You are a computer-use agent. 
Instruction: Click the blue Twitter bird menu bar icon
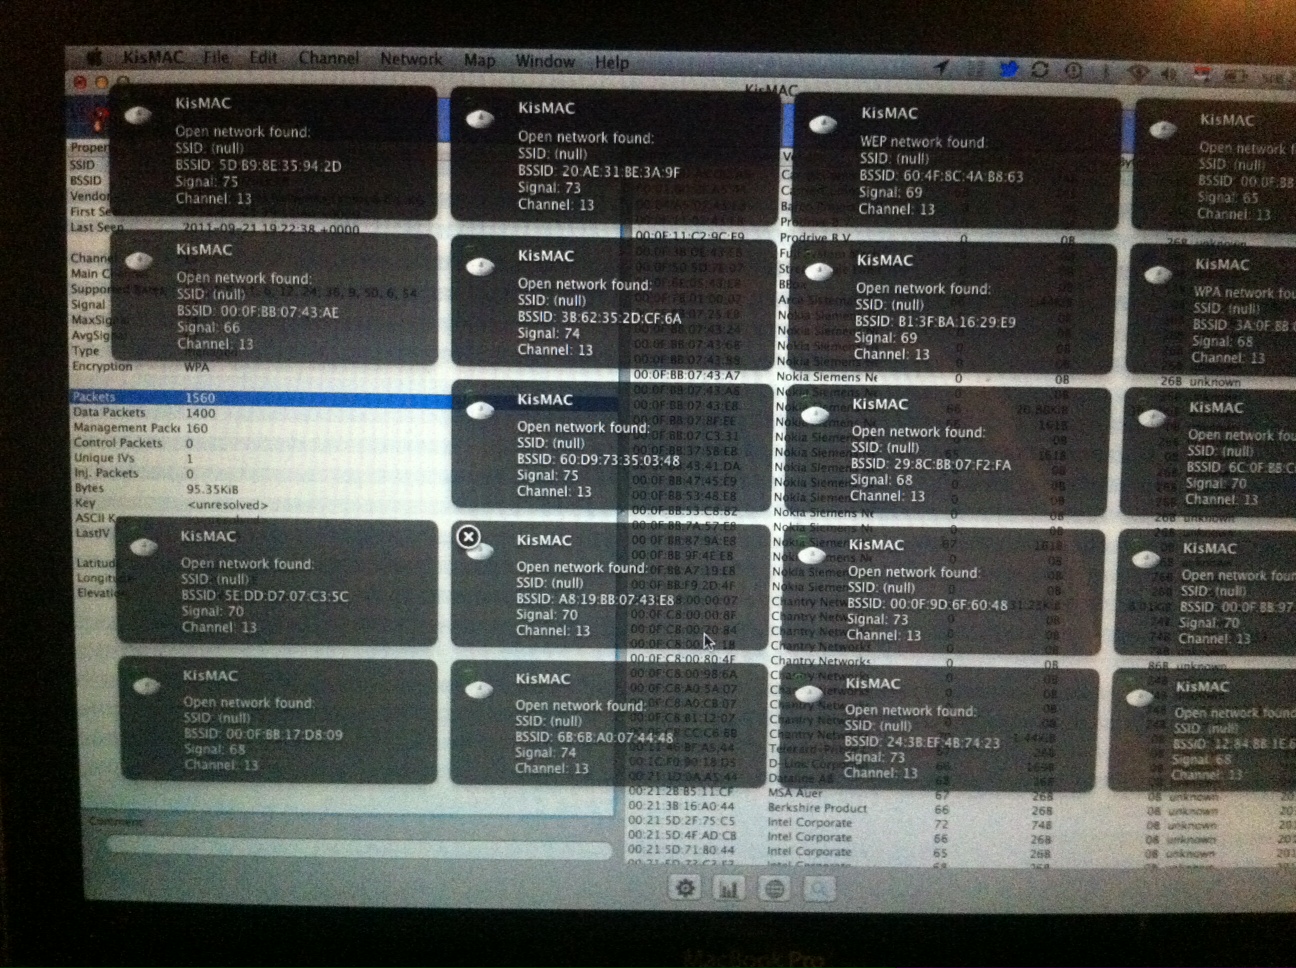click(1008, 69)
